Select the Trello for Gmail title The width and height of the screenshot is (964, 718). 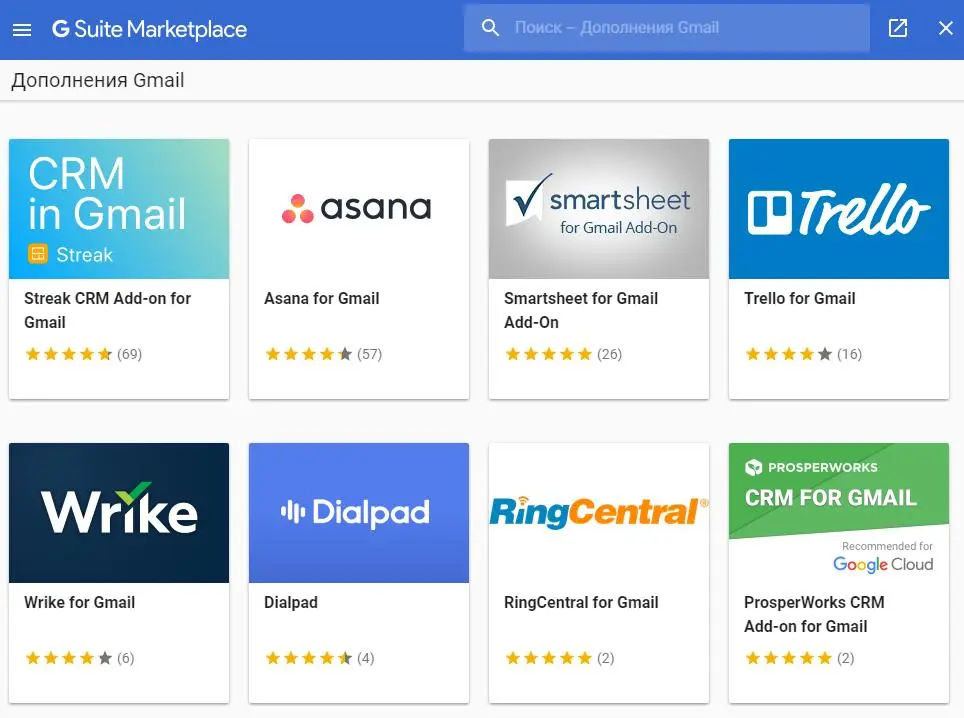tap(799, 299)
